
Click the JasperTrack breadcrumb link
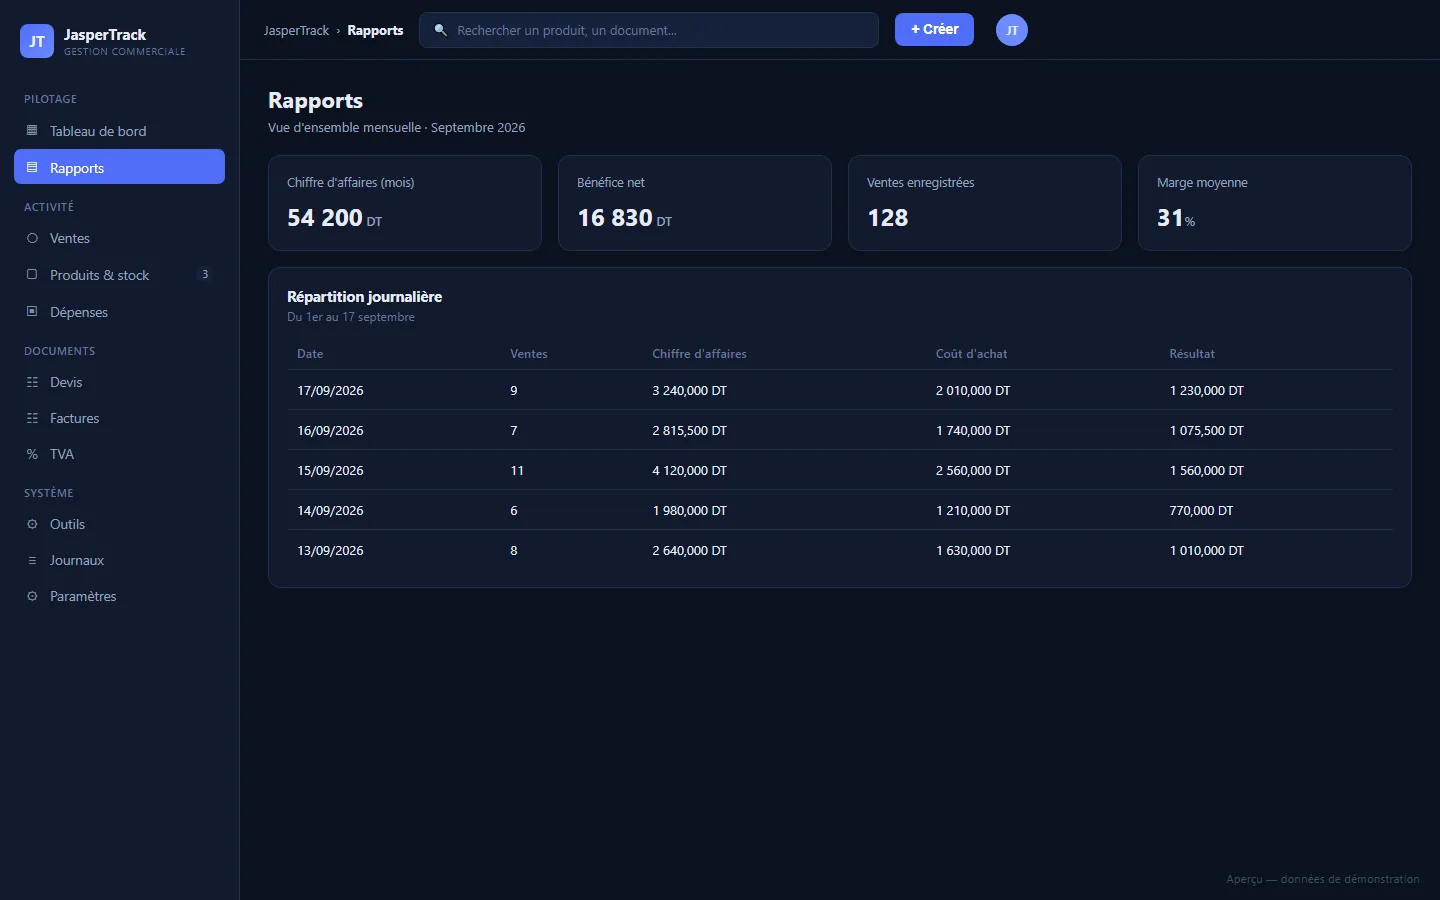(x=296, y=30)
